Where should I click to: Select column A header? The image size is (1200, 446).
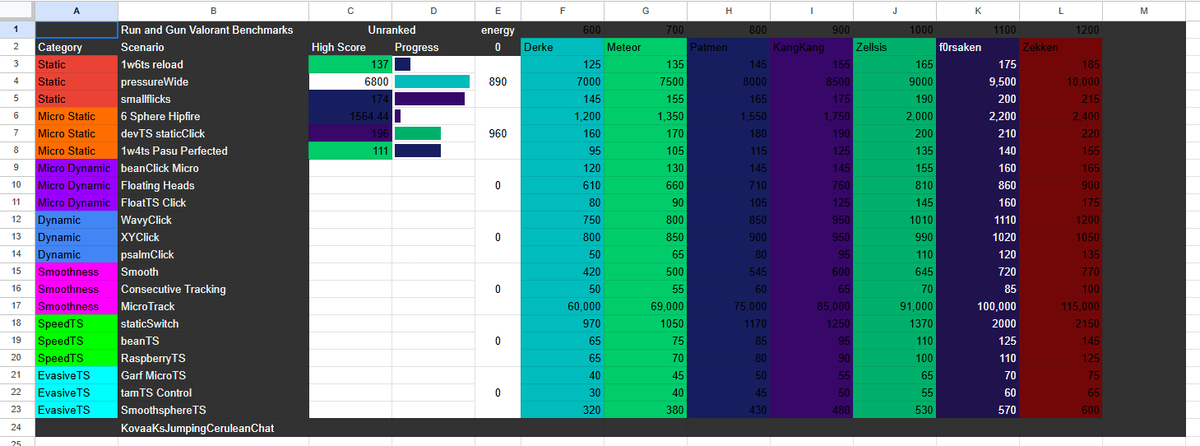tap(75, 10)
